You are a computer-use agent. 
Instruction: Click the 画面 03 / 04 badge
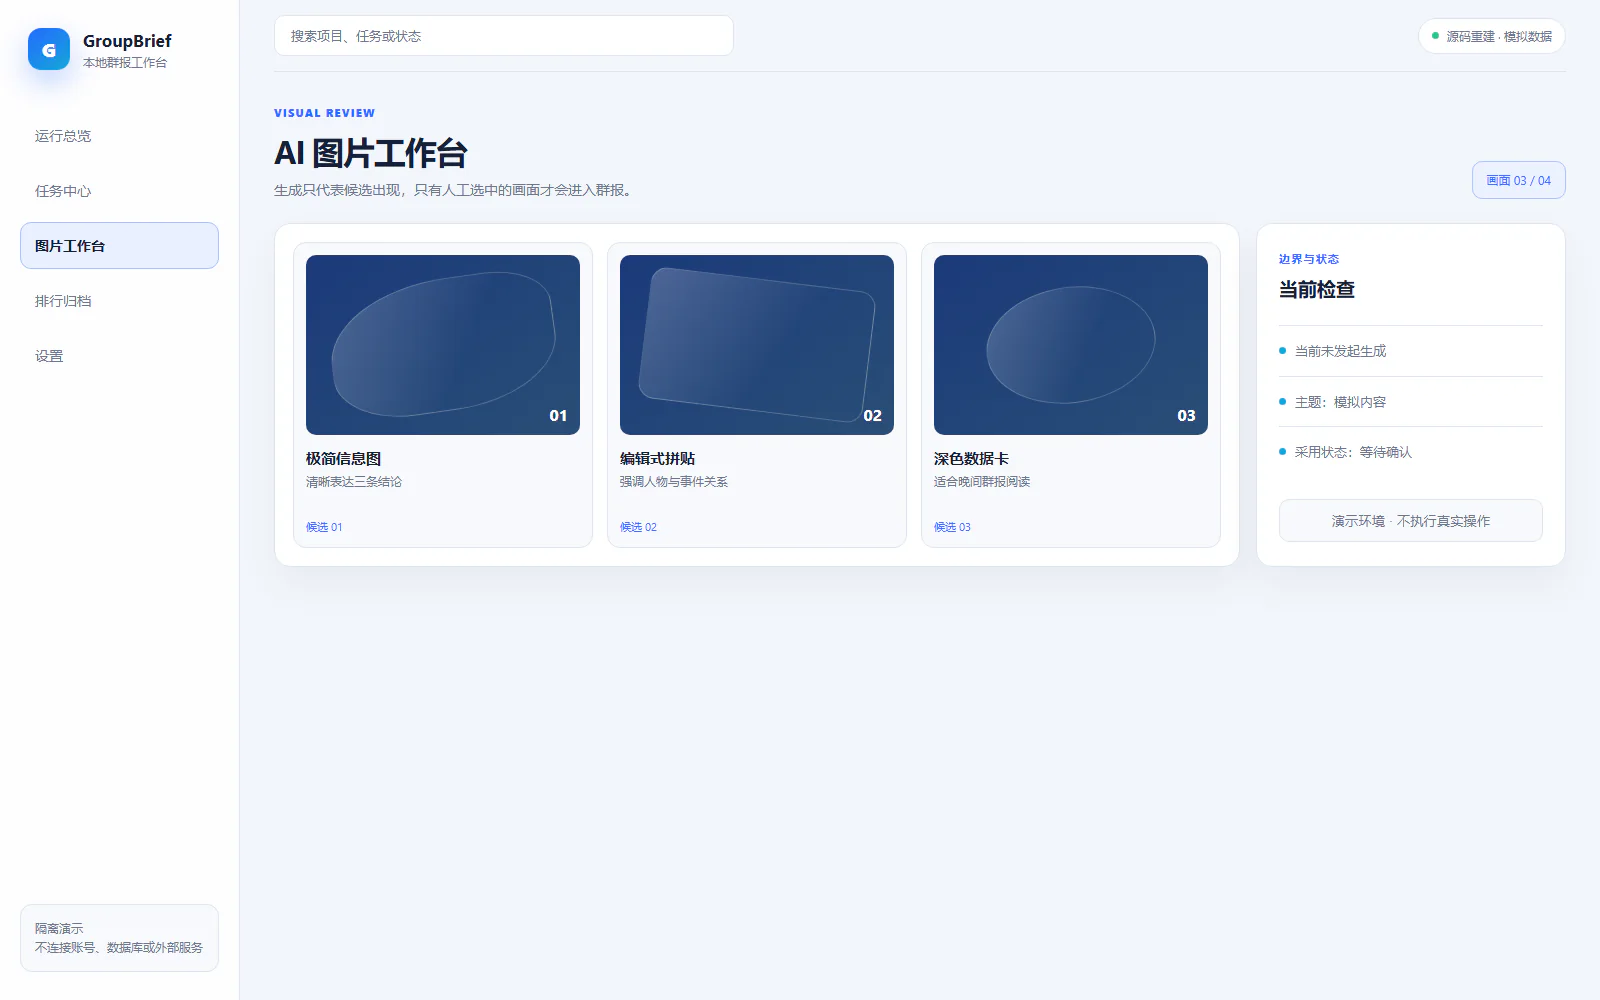click(x=1518, y=180)
